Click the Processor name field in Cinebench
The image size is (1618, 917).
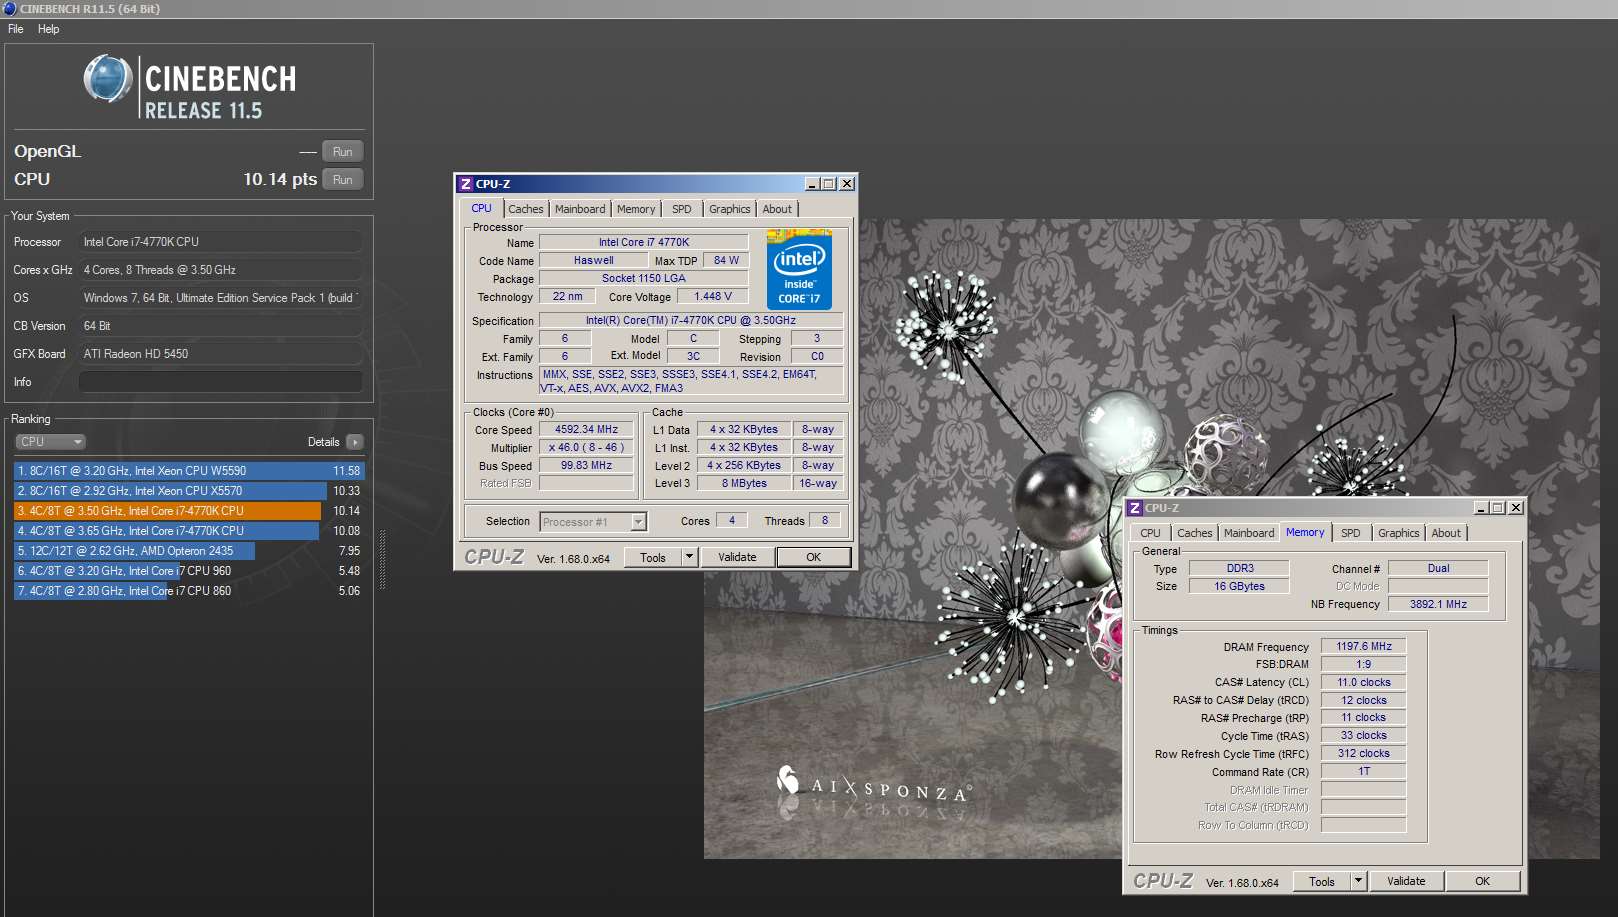tap(221, 242)
